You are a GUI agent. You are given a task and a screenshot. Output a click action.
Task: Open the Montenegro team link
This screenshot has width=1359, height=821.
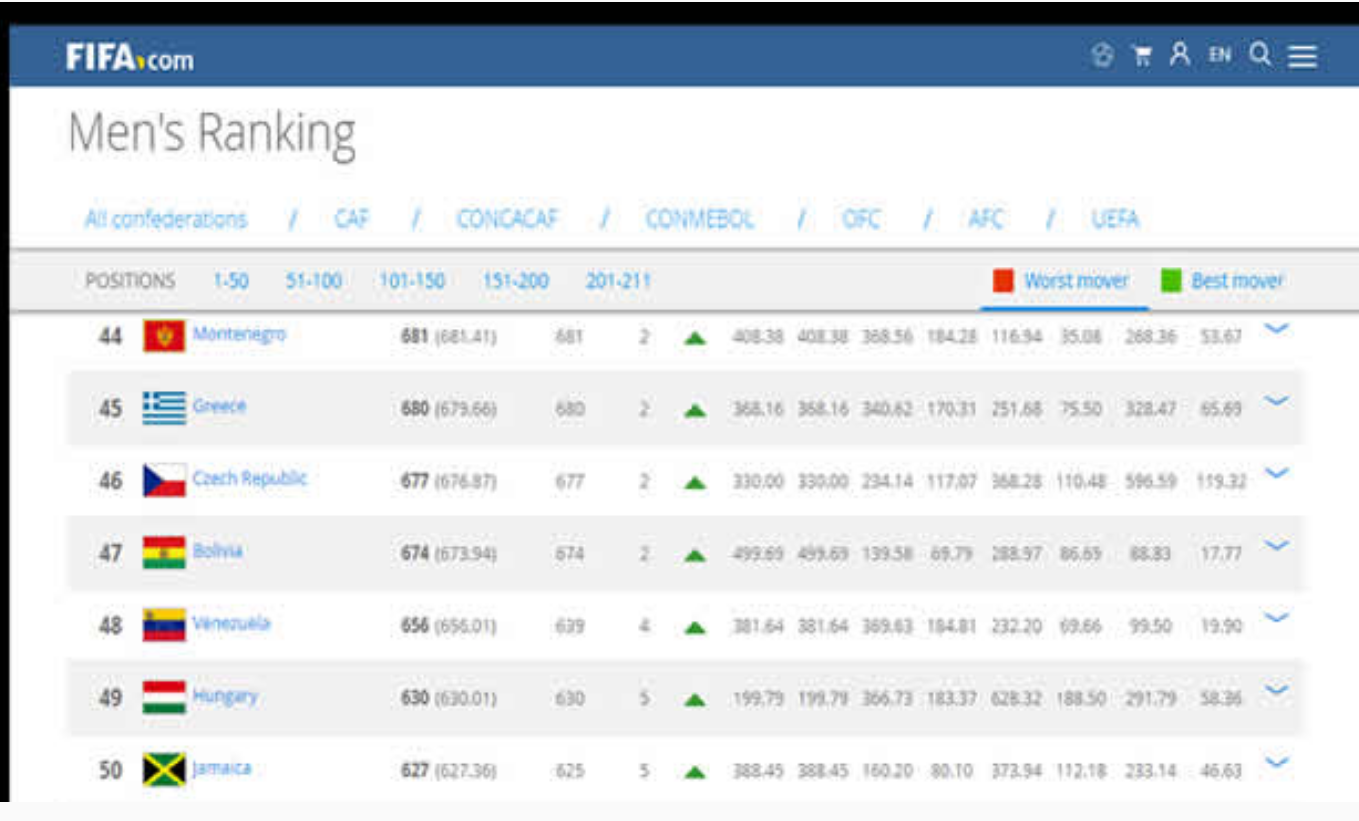pyautogui.click(x=239, y=333)
